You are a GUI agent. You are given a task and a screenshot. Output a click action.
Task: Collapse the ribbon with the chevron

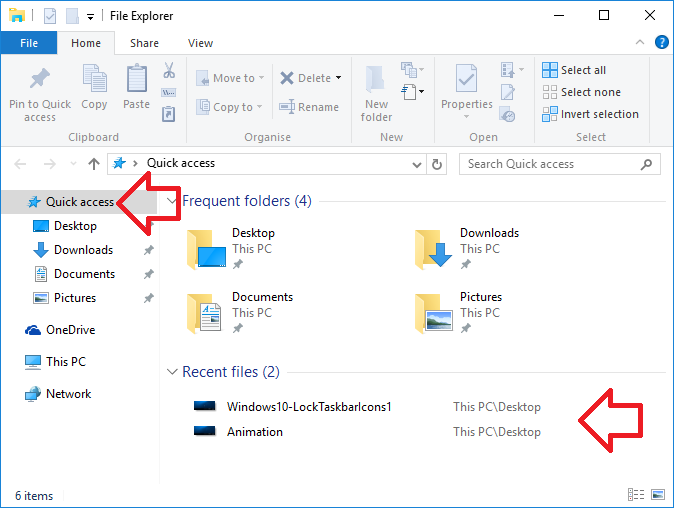tap(640, 42)
